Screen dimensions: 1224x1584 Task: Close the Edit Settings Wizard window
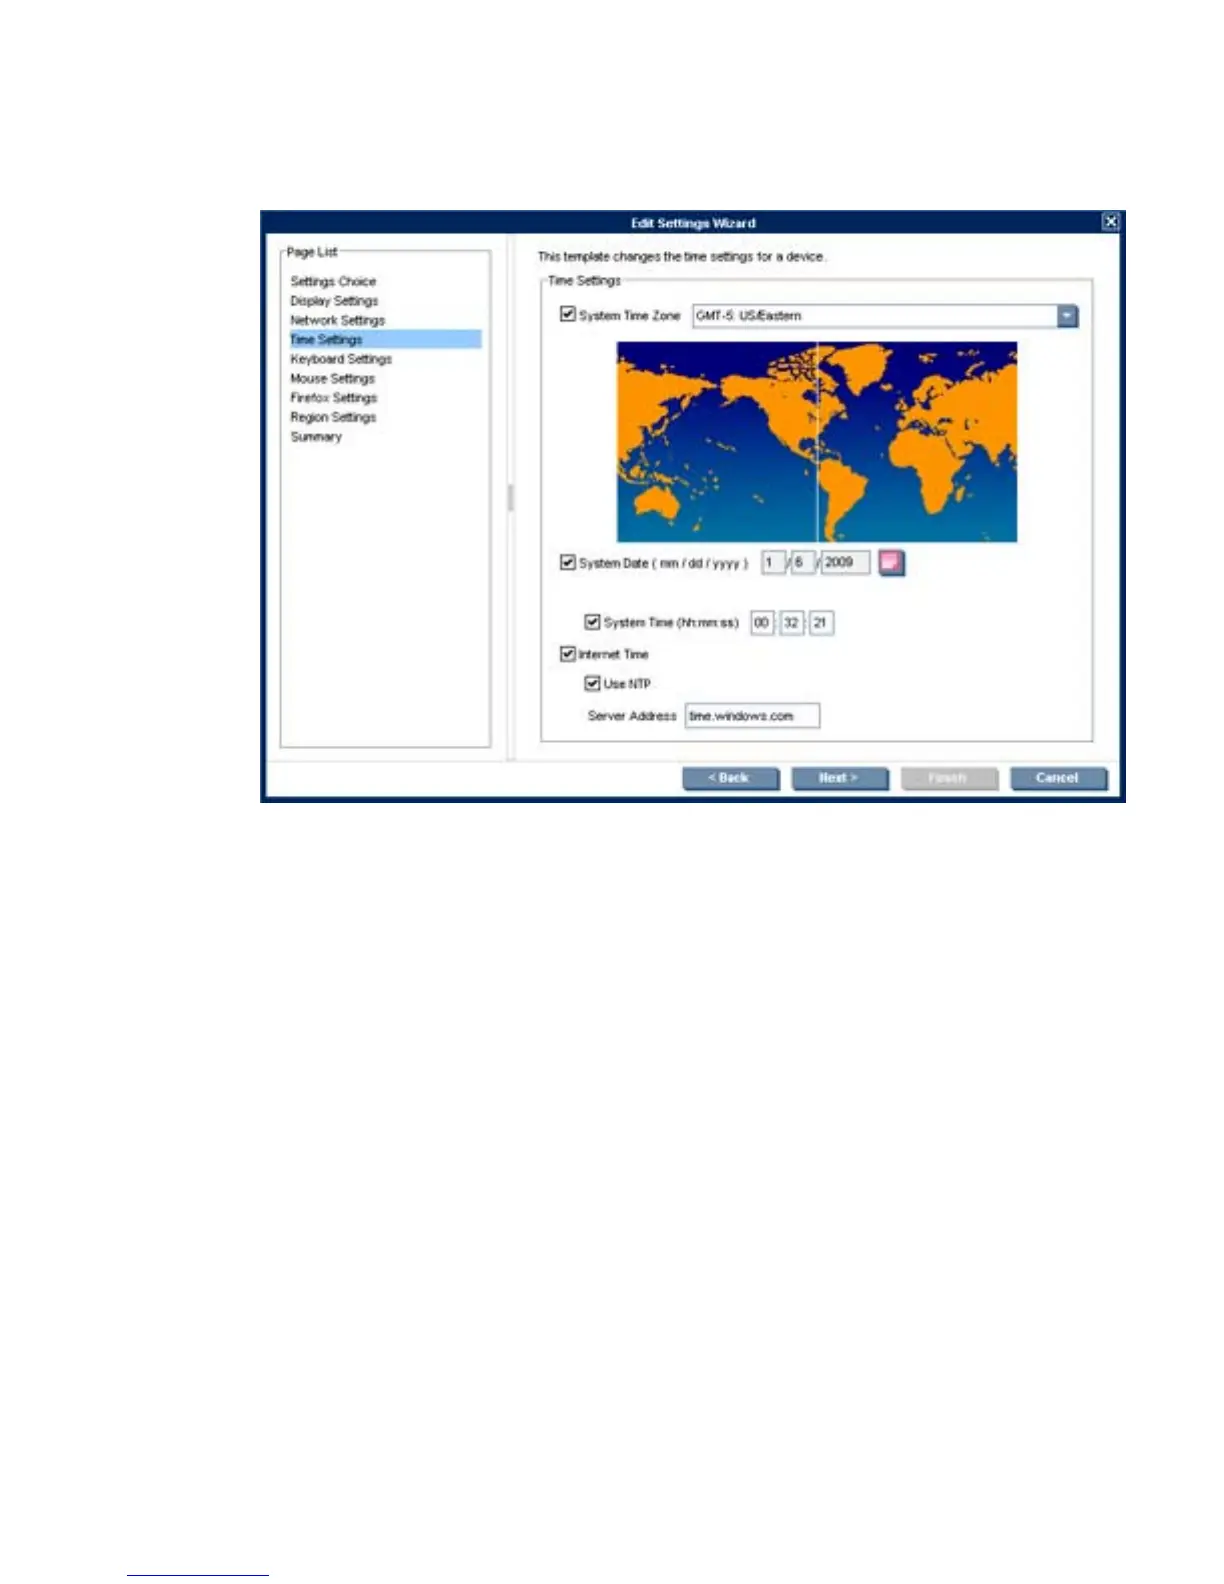tap(1111, 222)
